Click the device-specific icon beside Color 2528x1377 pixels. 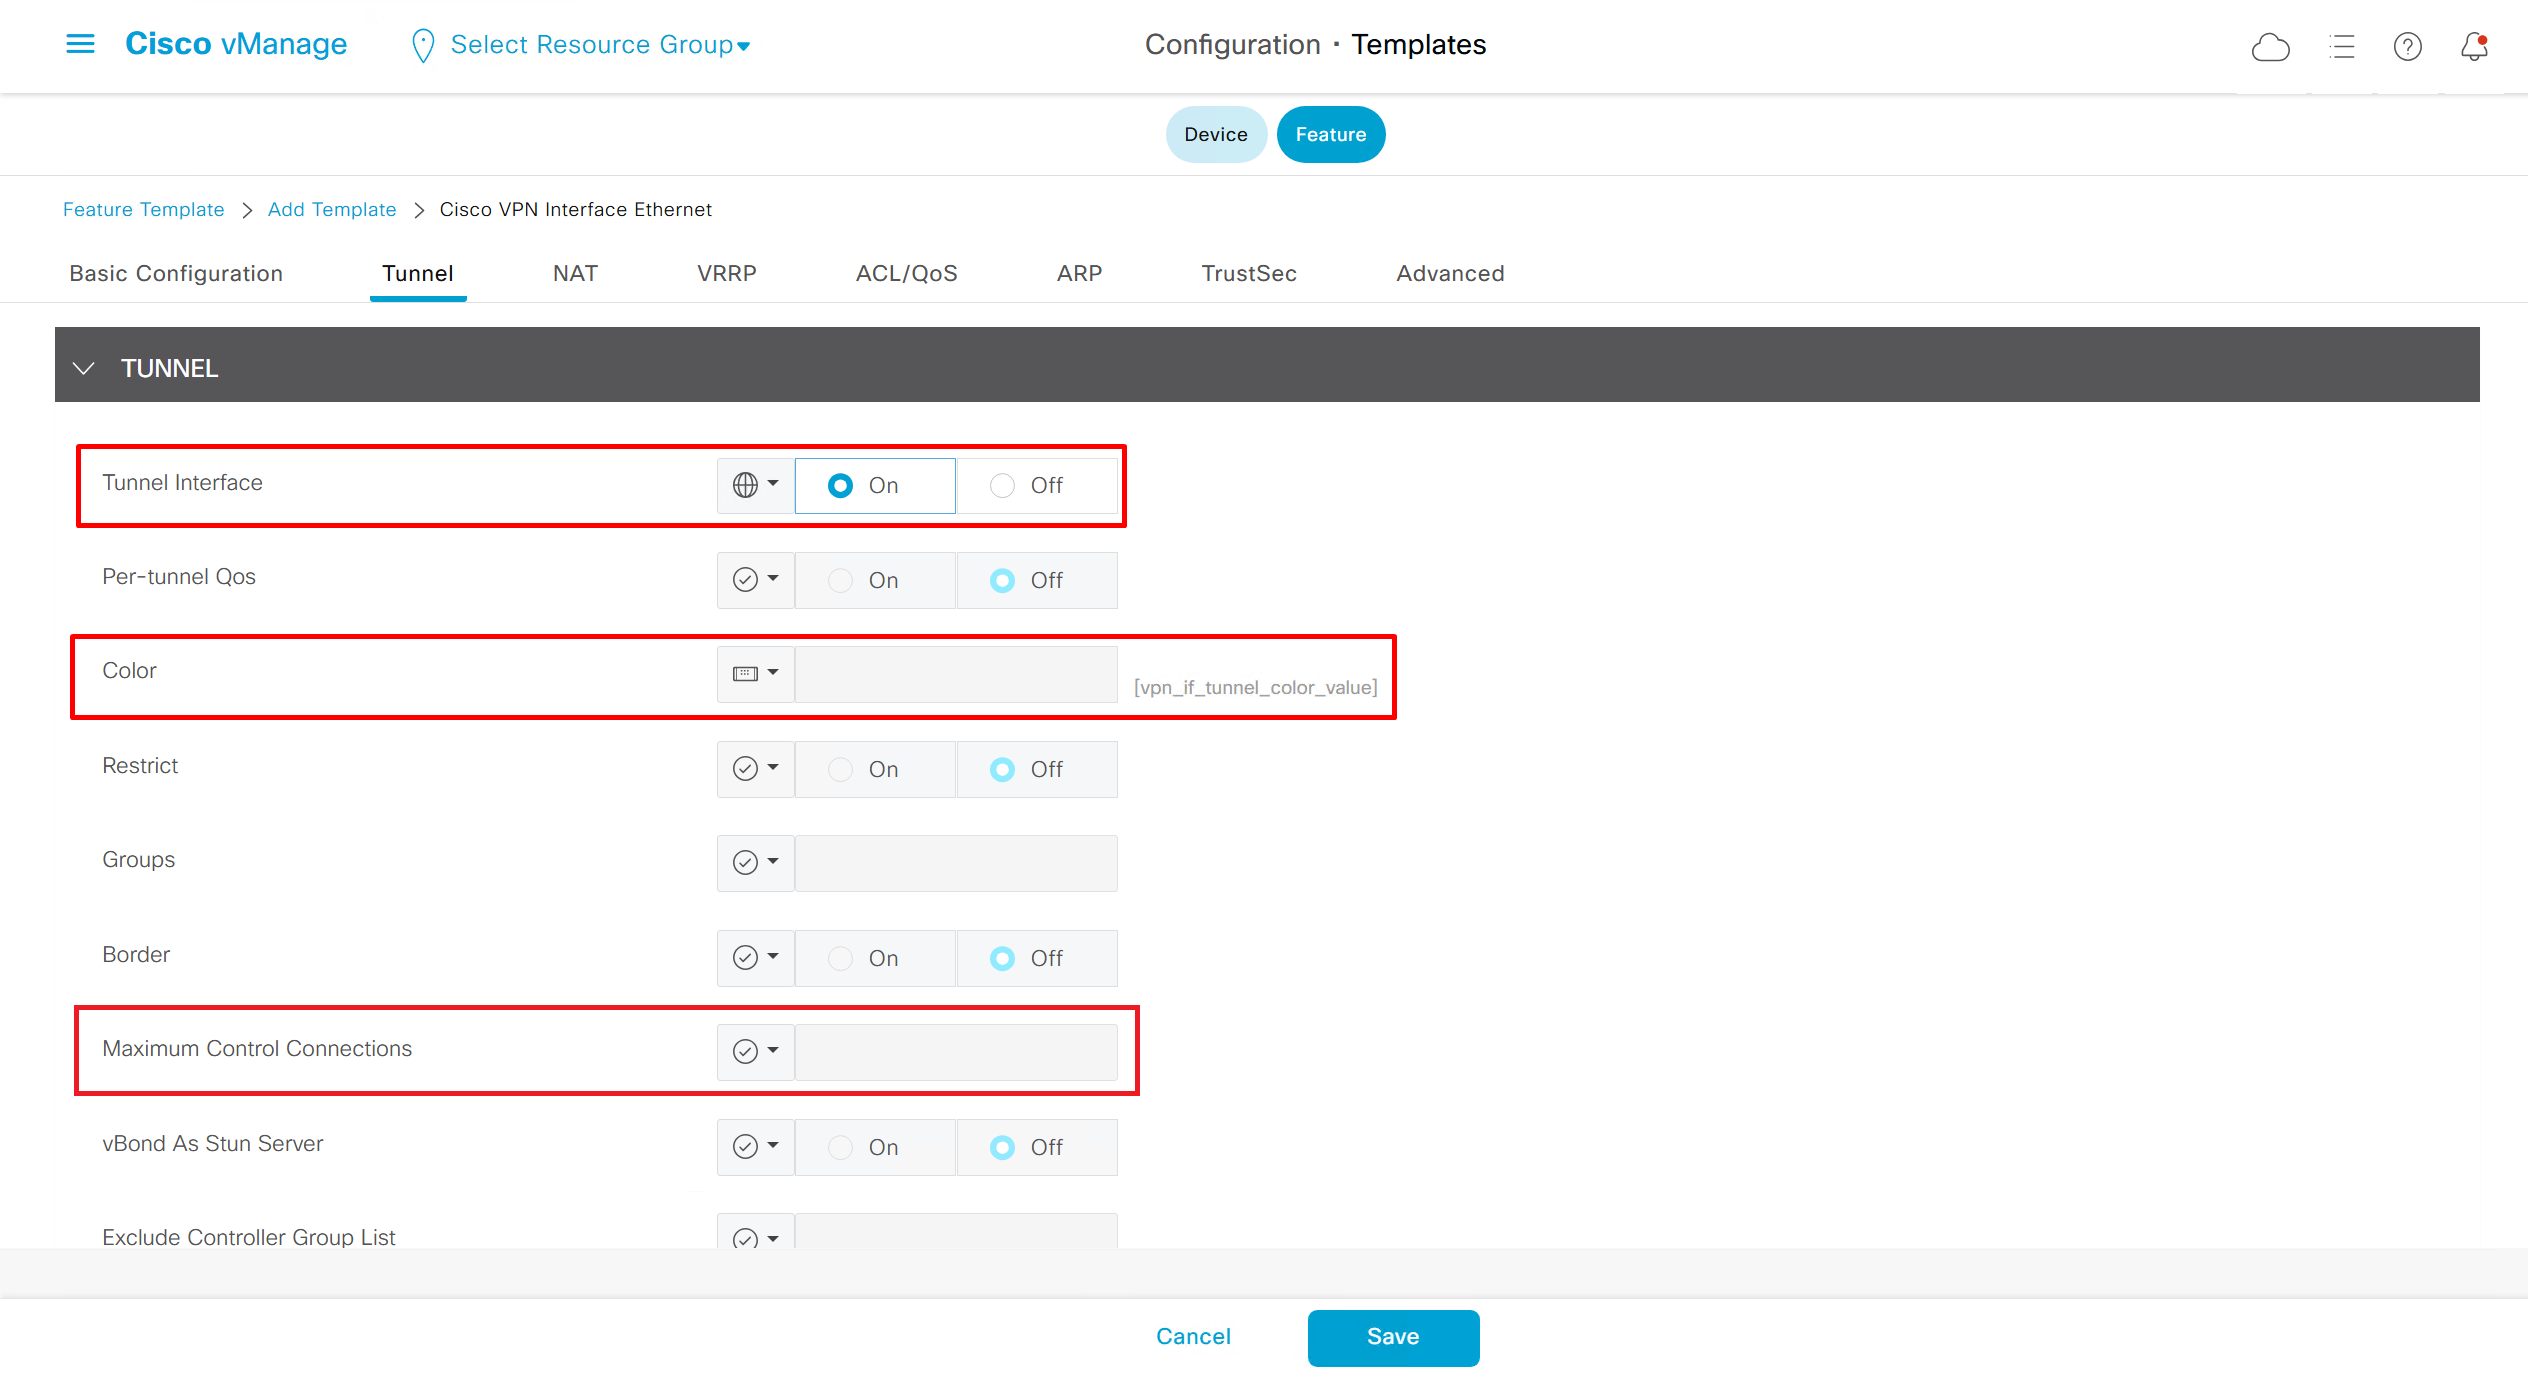click(x=746, y=674)
